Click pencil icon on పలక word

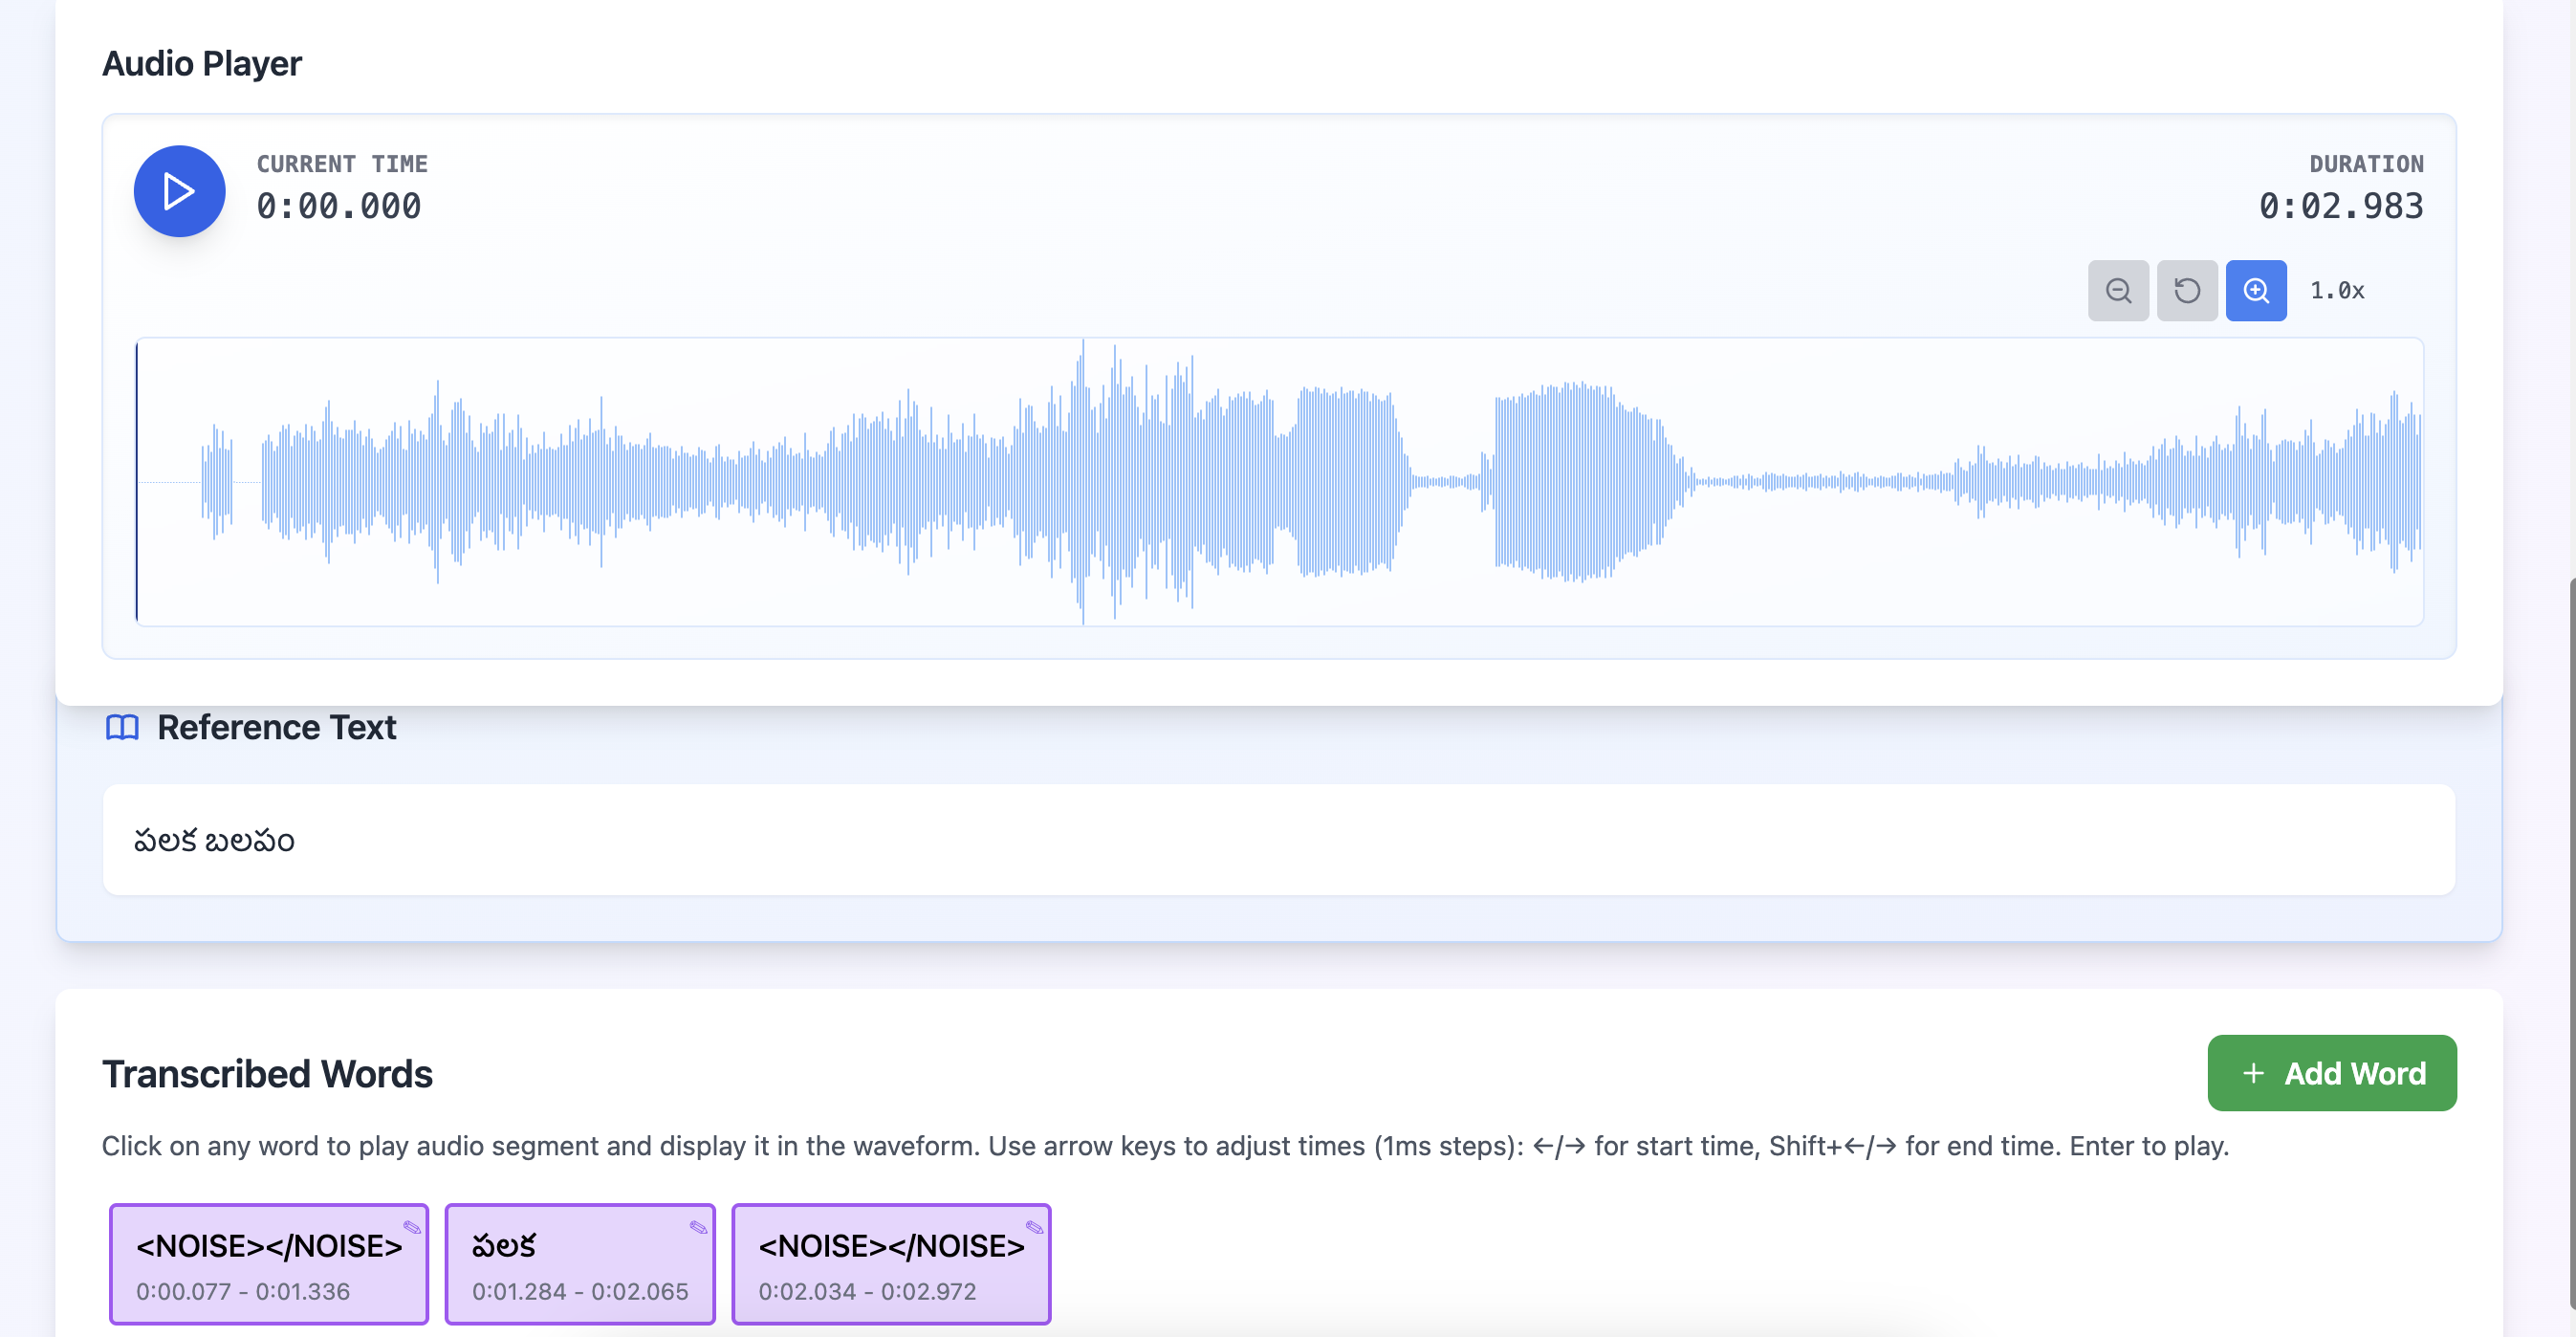pyautogui.click(x=698, y=1227)
